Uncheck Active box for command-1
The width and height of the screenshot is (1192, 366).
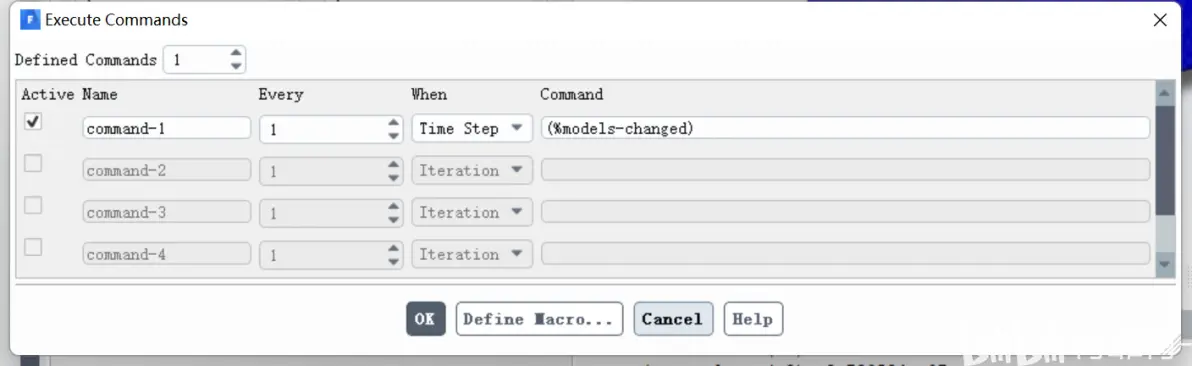33,122
